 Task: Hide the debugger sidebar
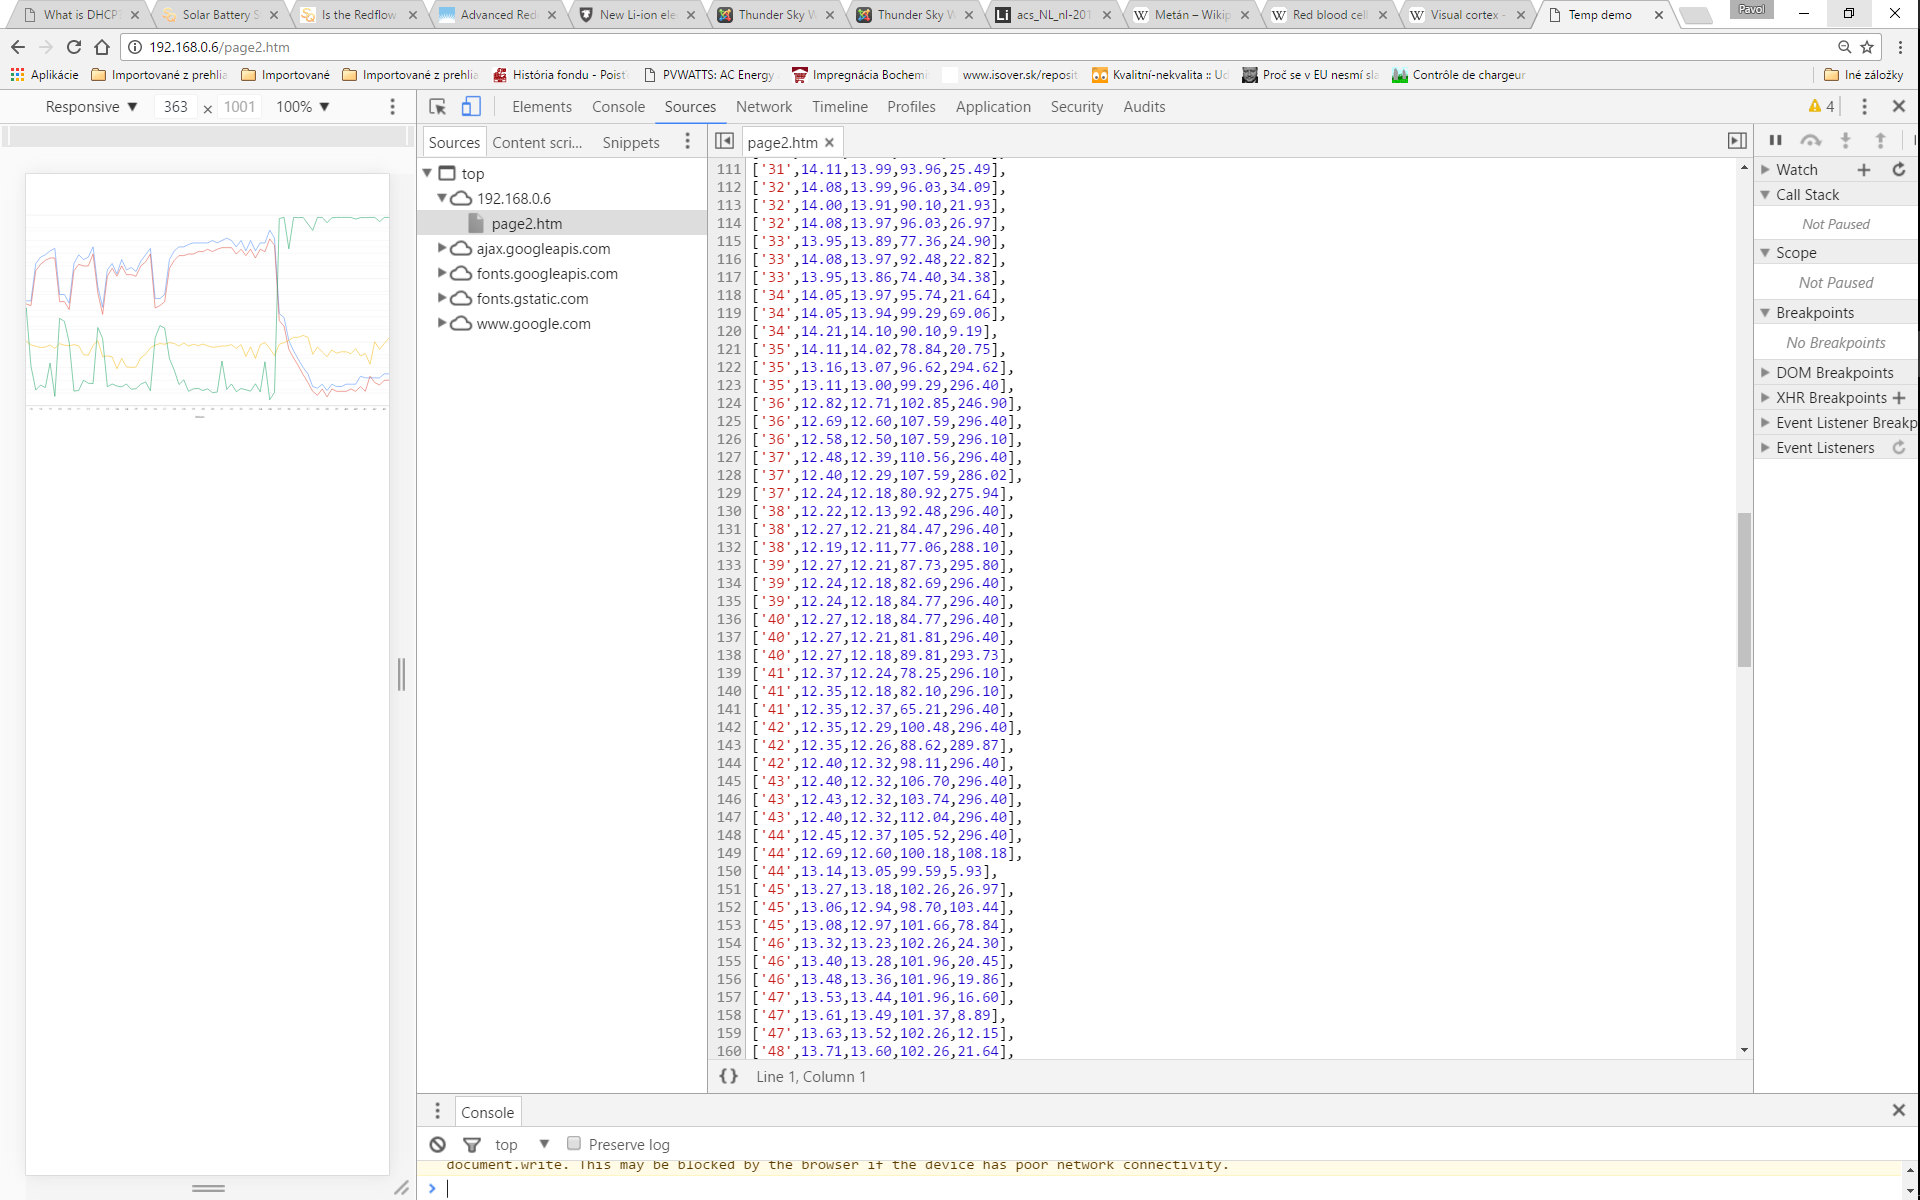pos(1737,141)
